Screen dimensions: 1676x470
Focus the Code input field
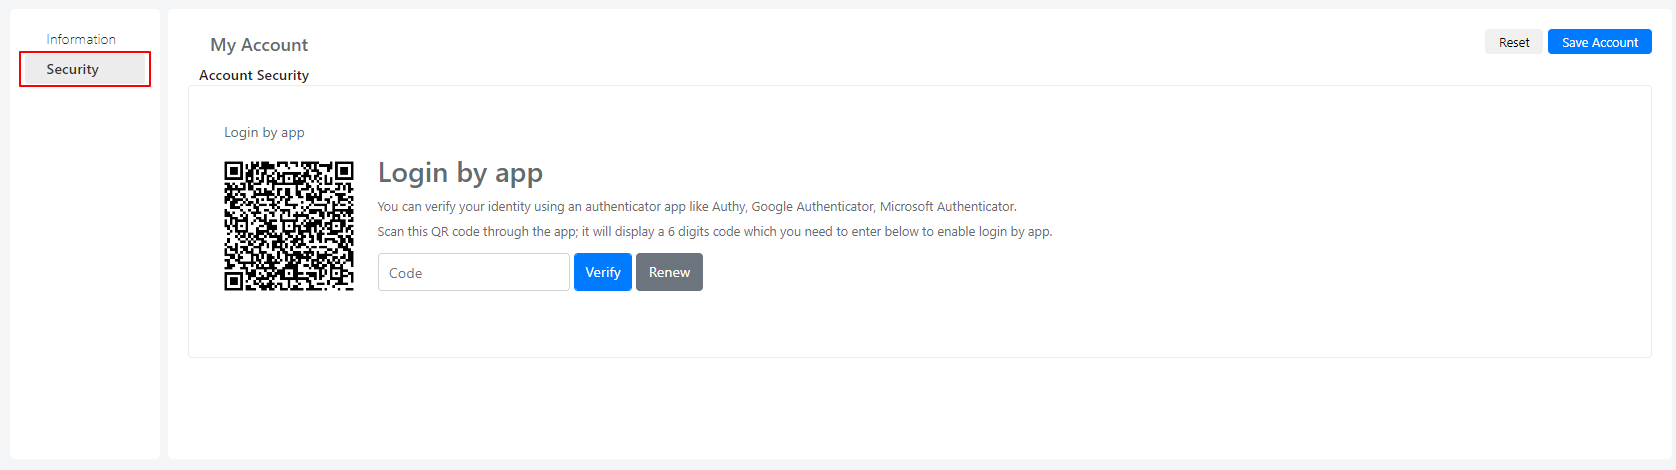[474, 272]
